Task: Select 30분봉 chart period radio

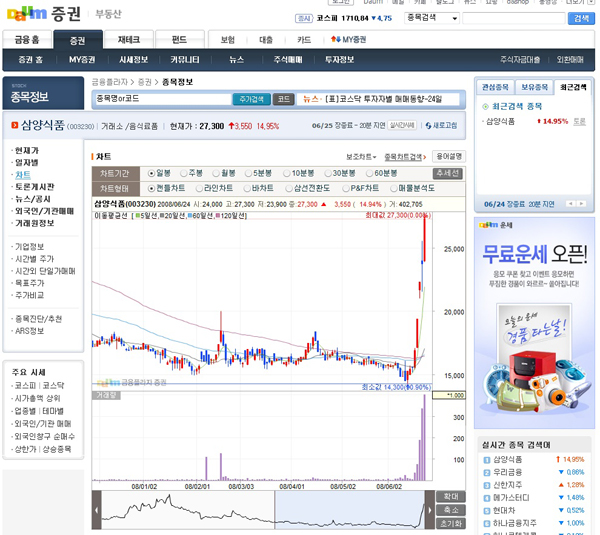Action: [x=328, y=173]
